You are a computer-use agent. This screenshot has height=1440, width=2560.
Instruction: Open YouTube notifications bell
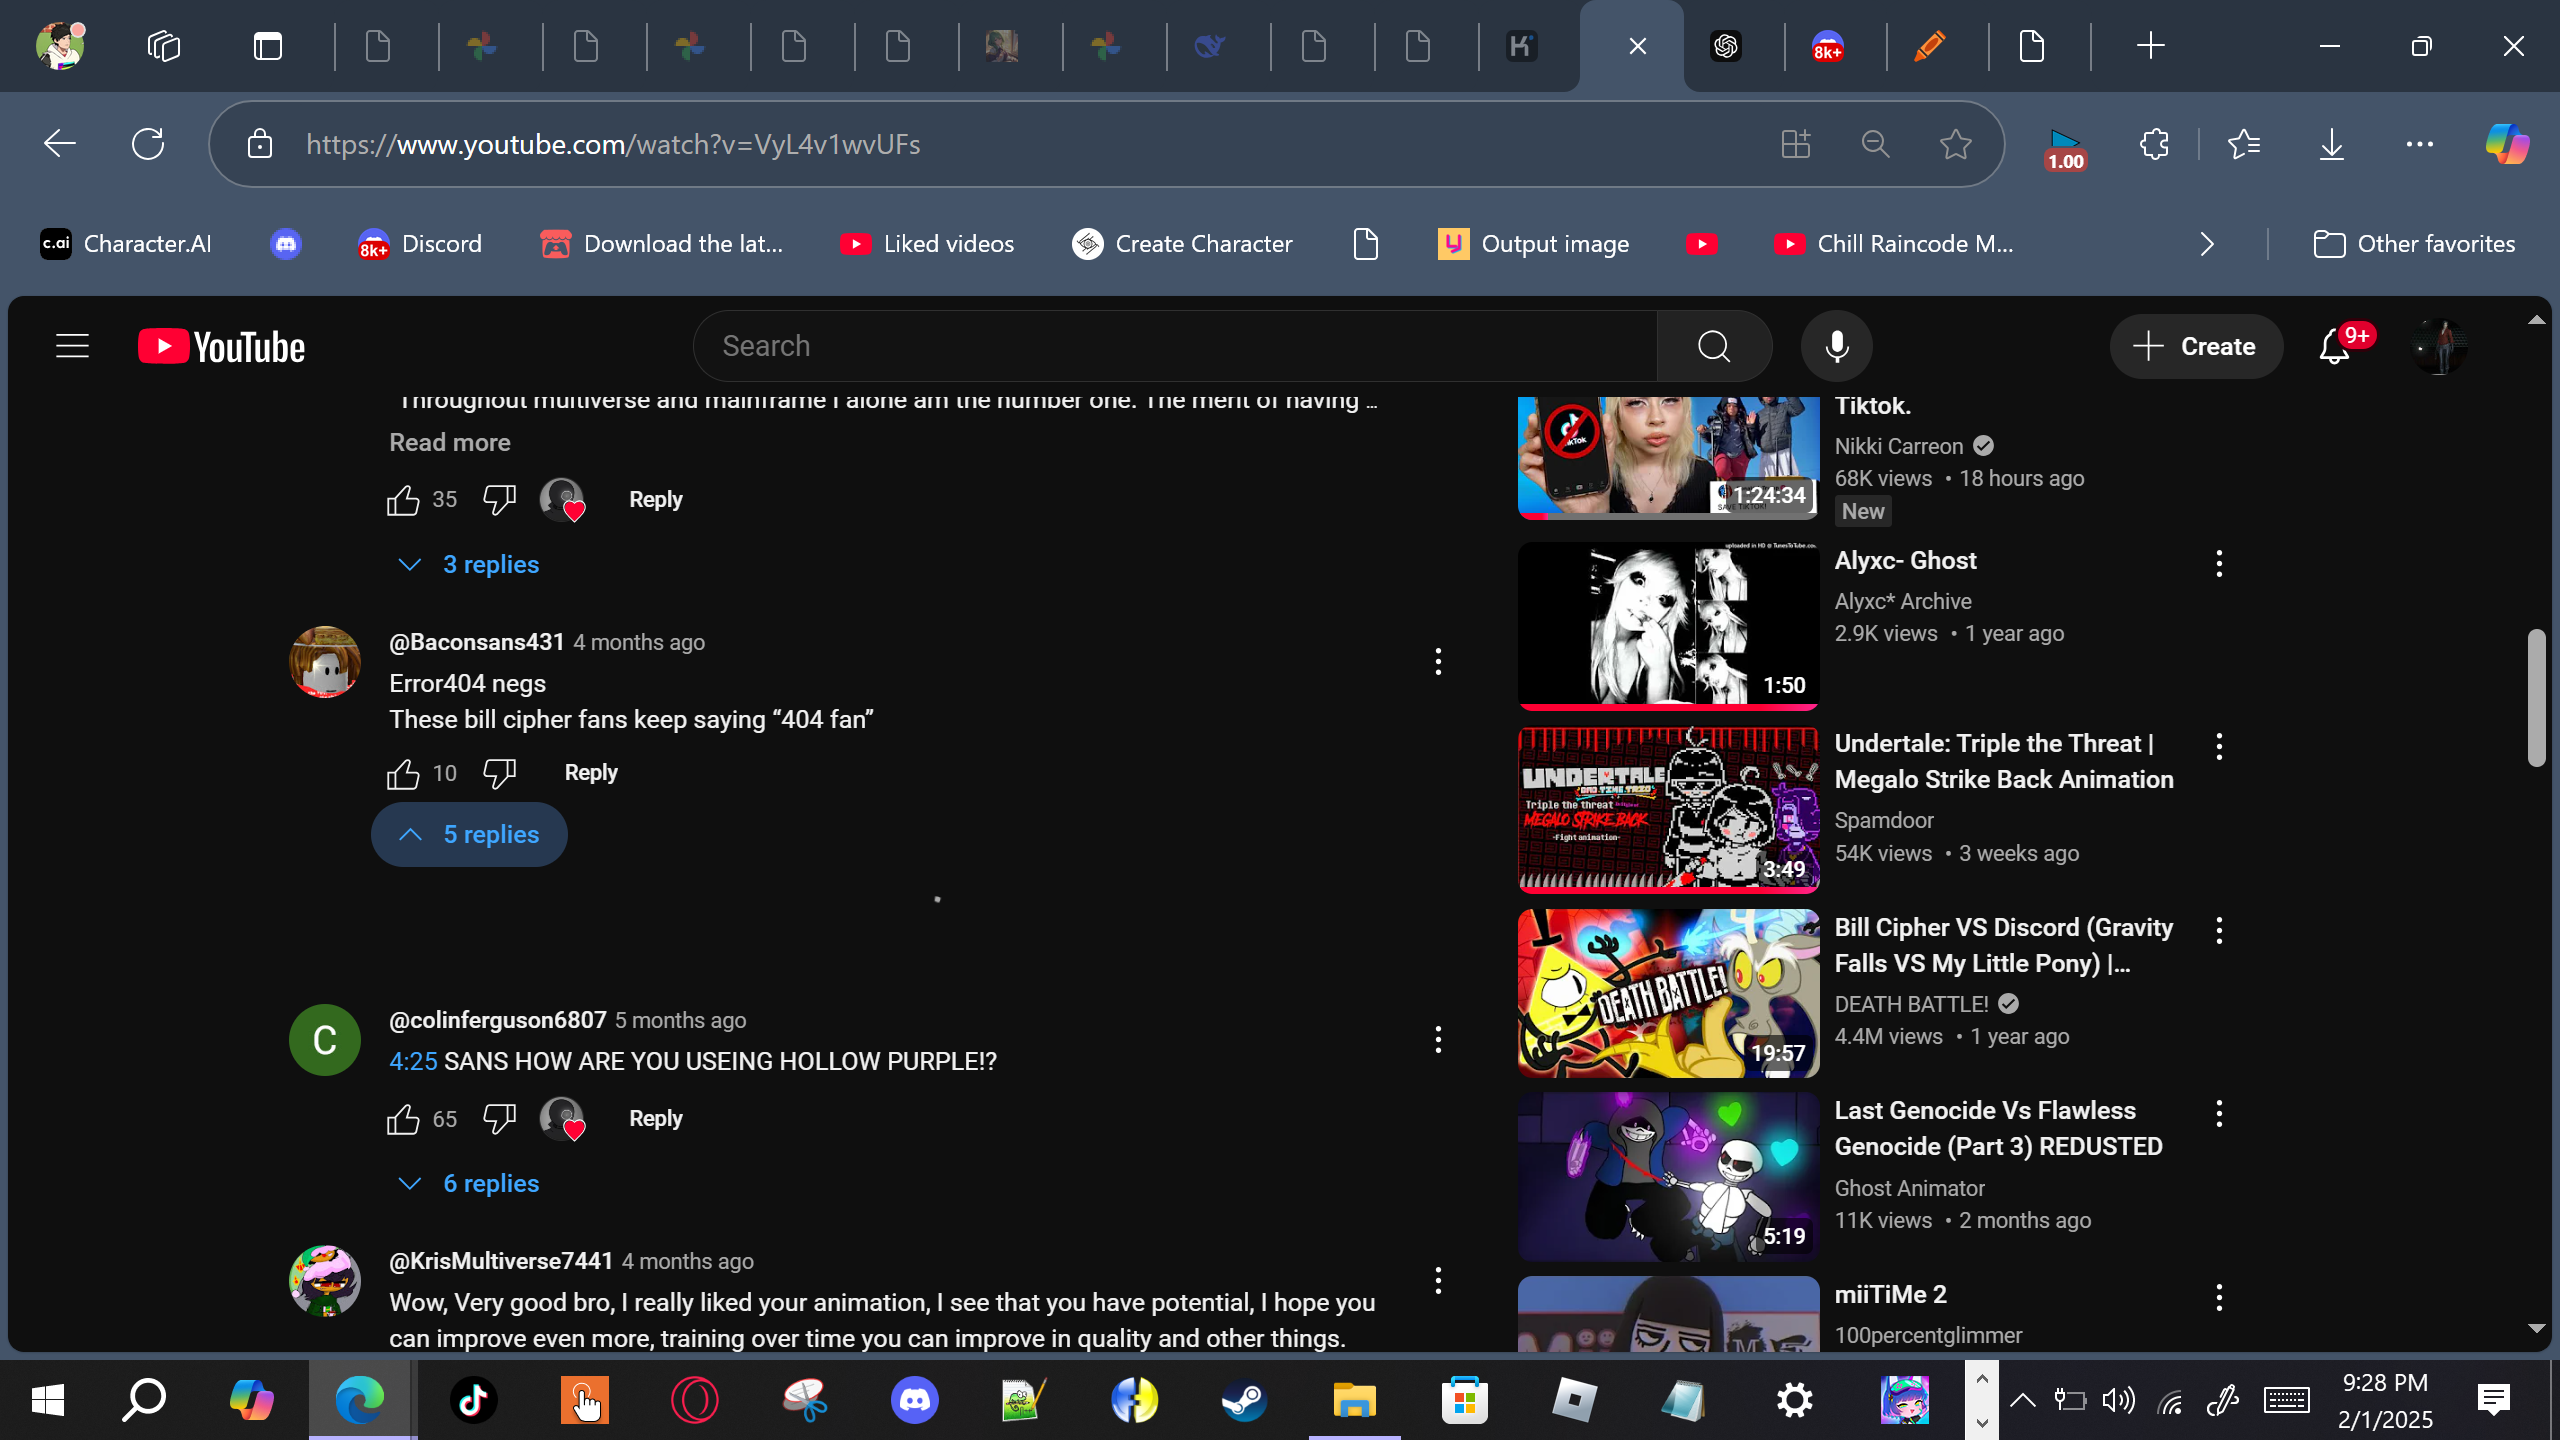[x=2333, y=346]
